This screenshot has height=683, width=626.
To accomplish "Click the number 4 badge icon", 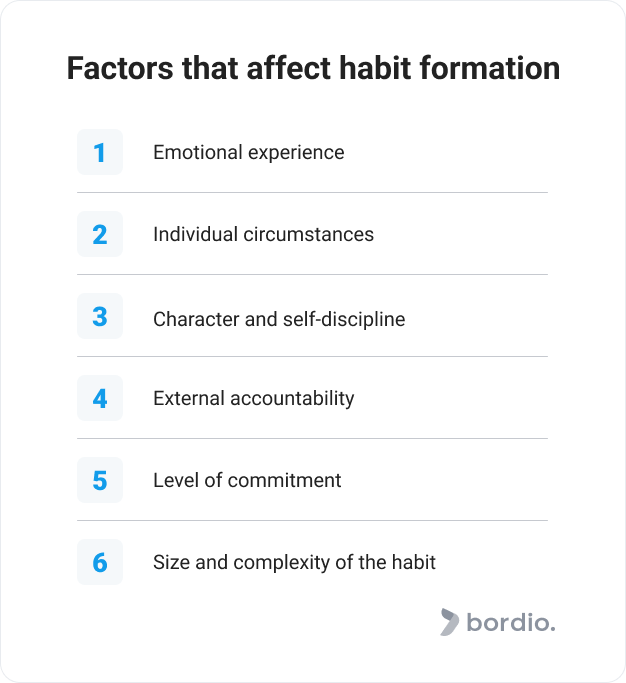I will pyautogui.click(x=100, y=398).
